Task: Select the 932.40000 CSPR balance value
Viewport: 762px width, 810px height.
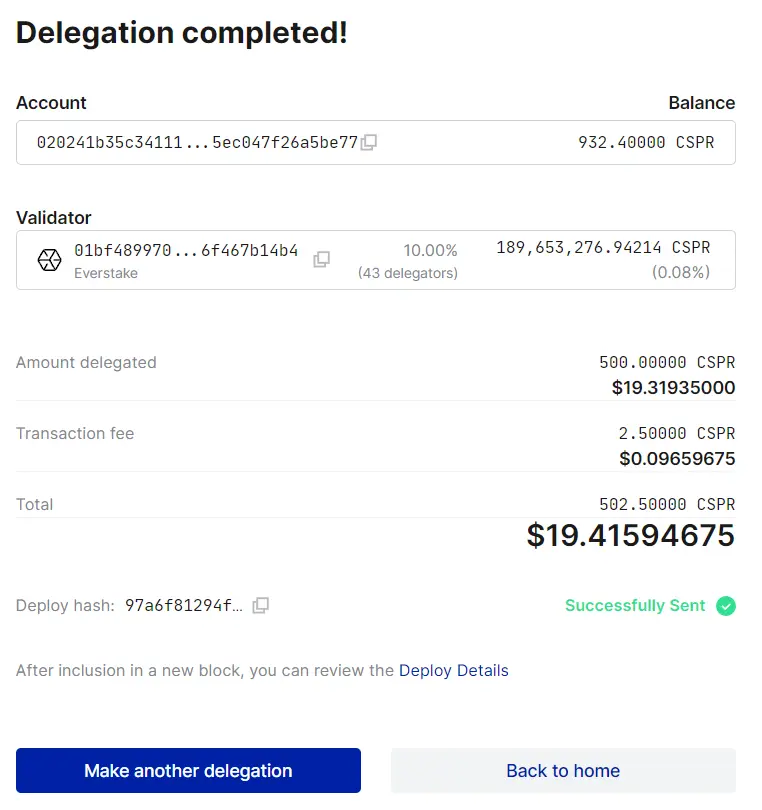Action: point(646,142)
